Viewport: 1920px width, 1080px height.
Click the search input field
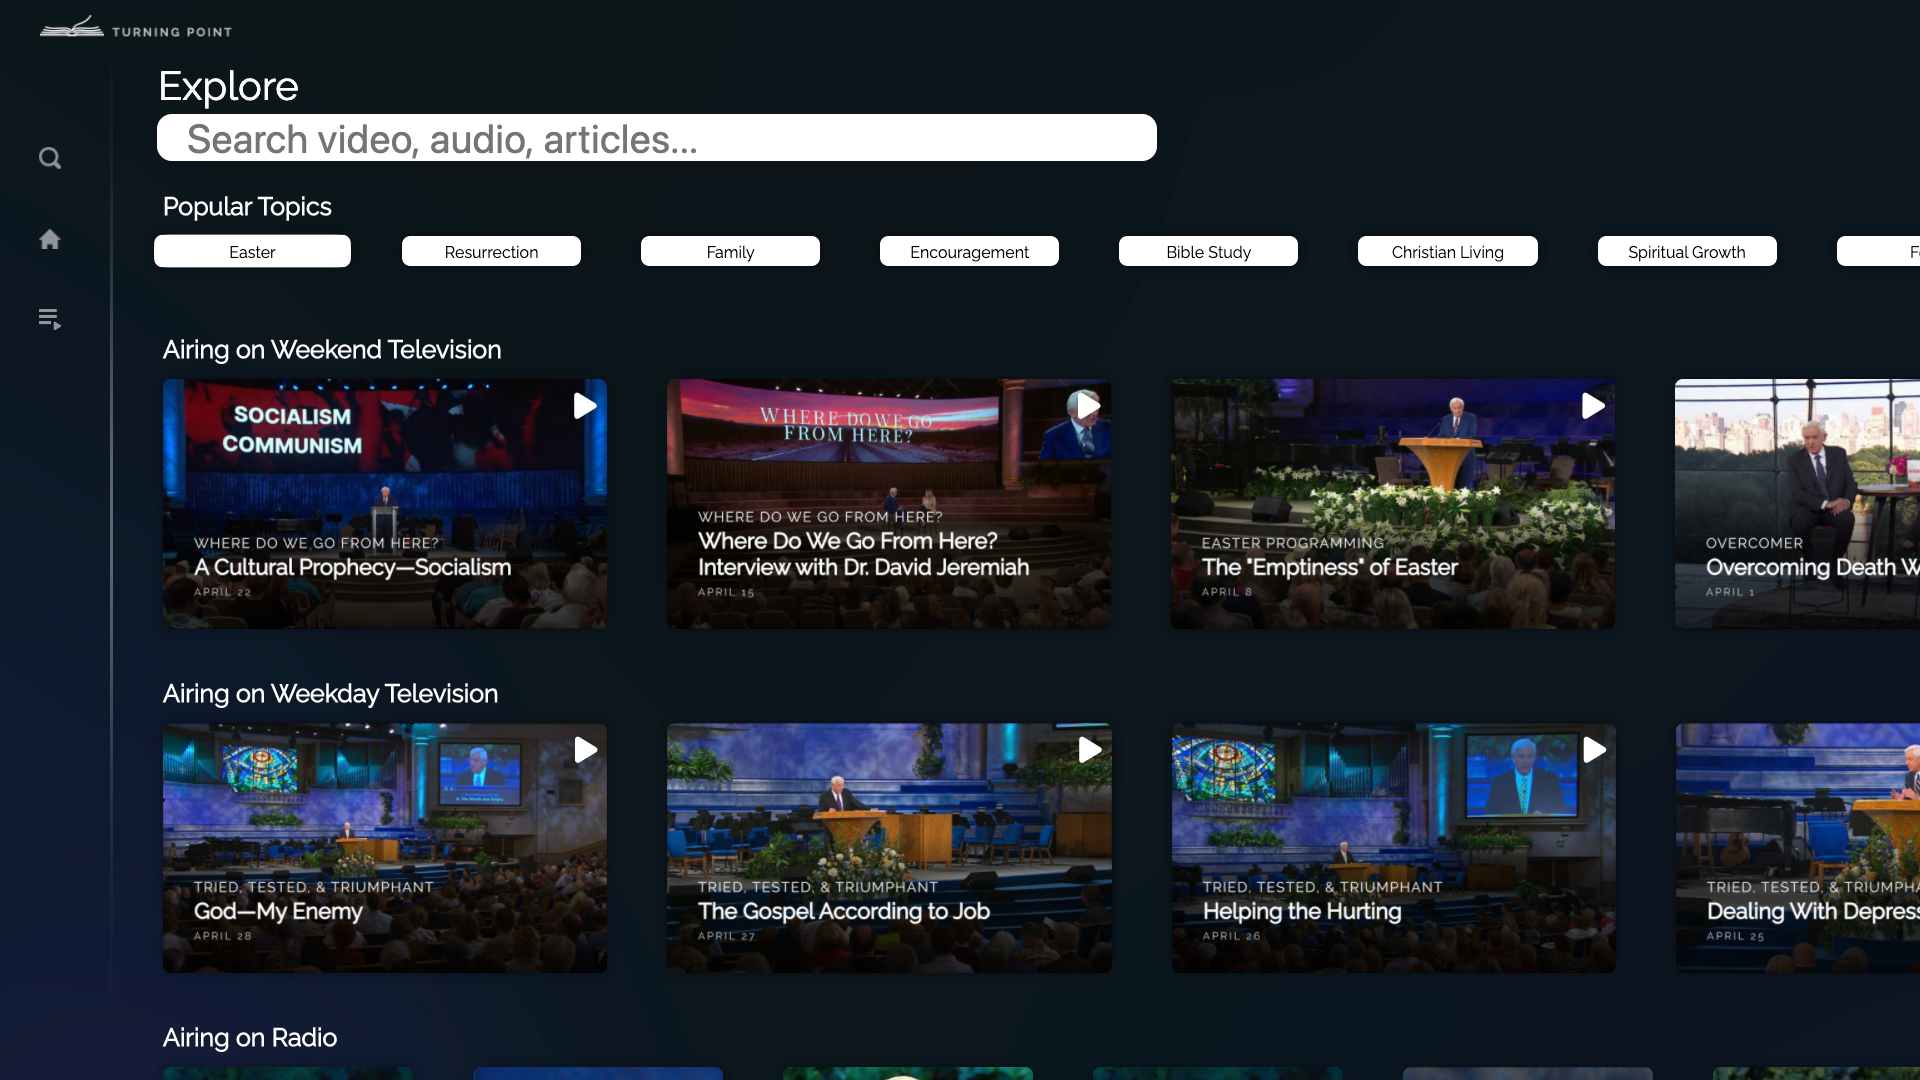tap(656, 138)
